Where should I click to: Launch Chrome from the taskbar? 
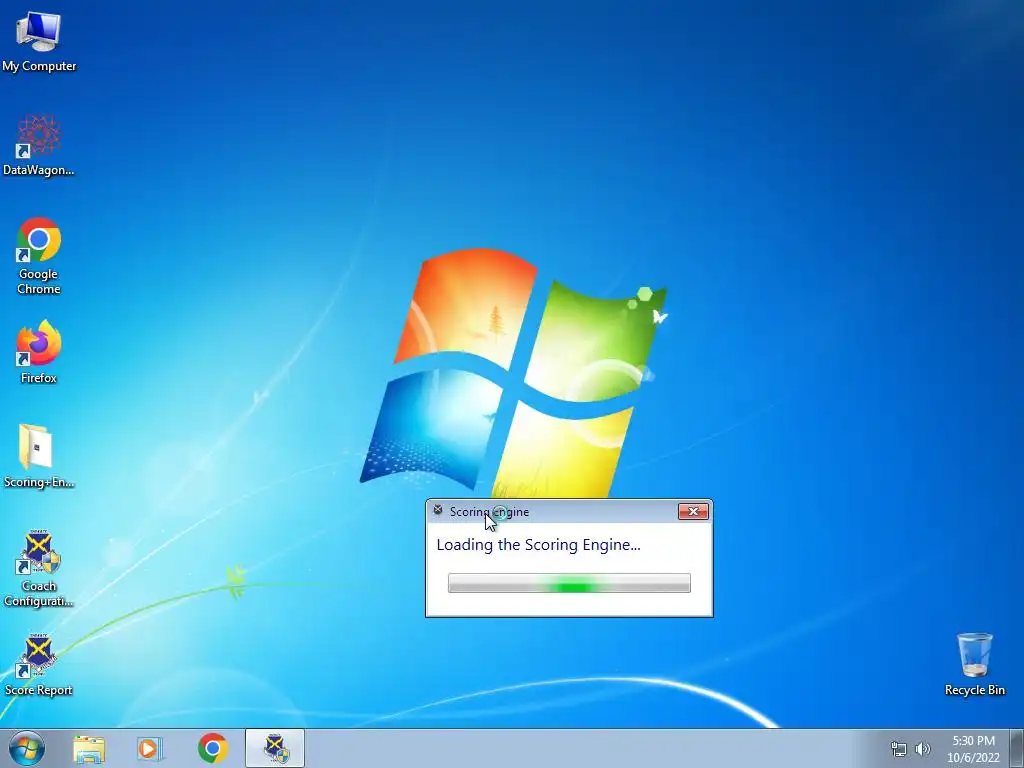[213, 748]
